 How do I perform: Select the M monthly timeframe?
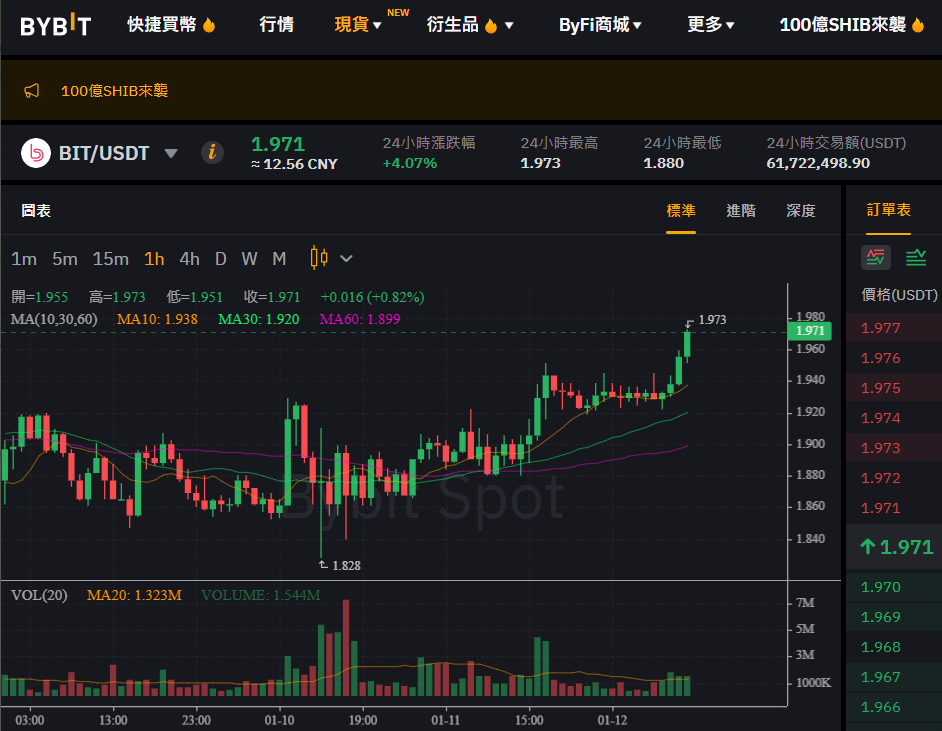(x=279, y=259)
